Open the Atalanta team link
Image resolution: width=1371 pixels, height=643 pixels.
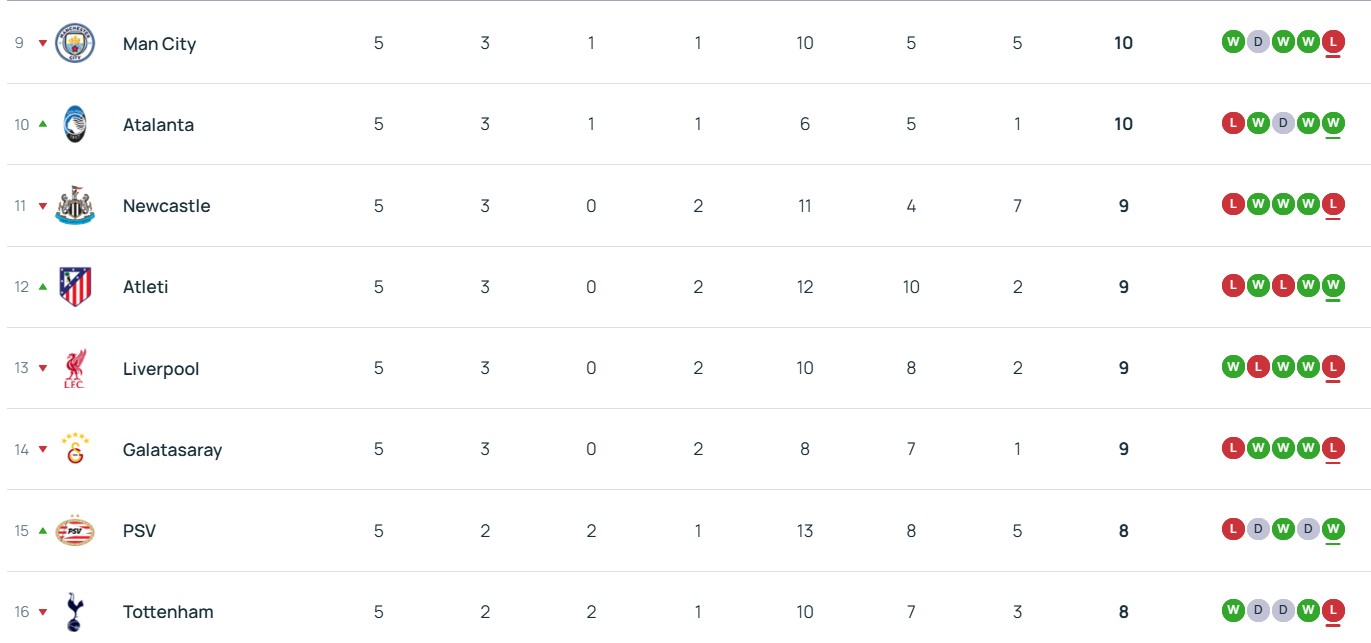click(158, 125)
